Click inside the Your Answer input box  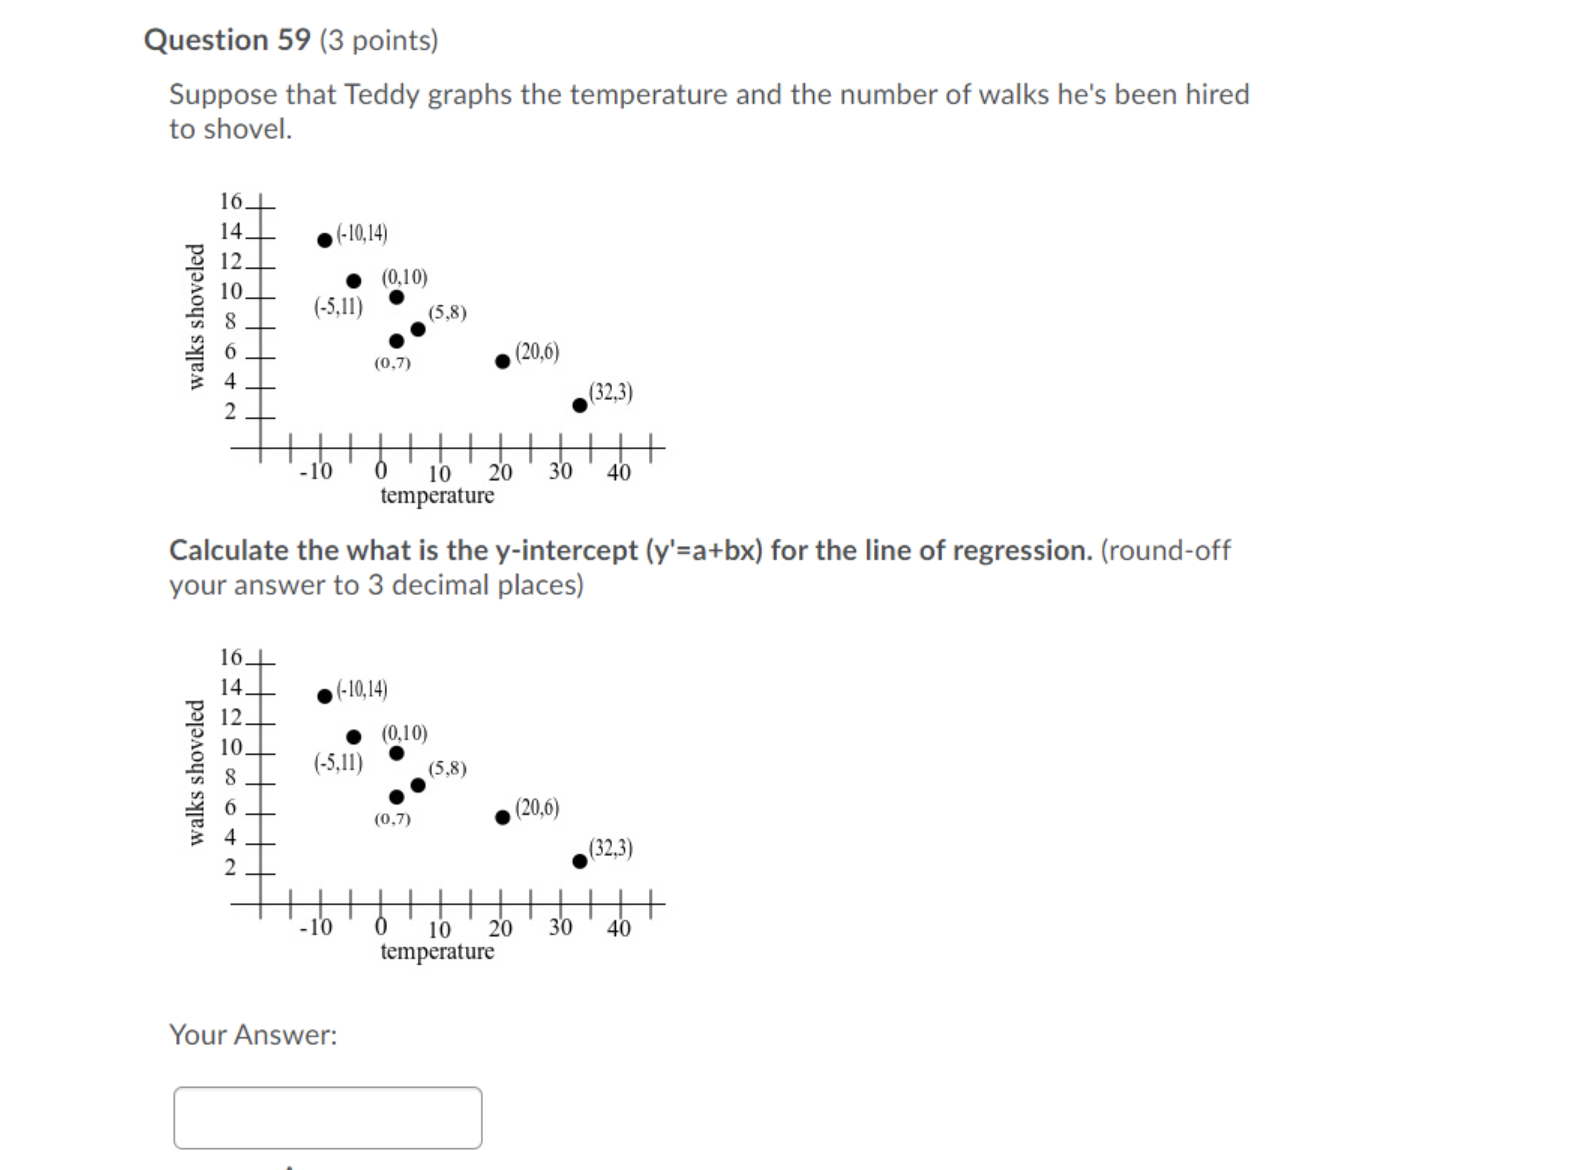(x=327, y=1116)
